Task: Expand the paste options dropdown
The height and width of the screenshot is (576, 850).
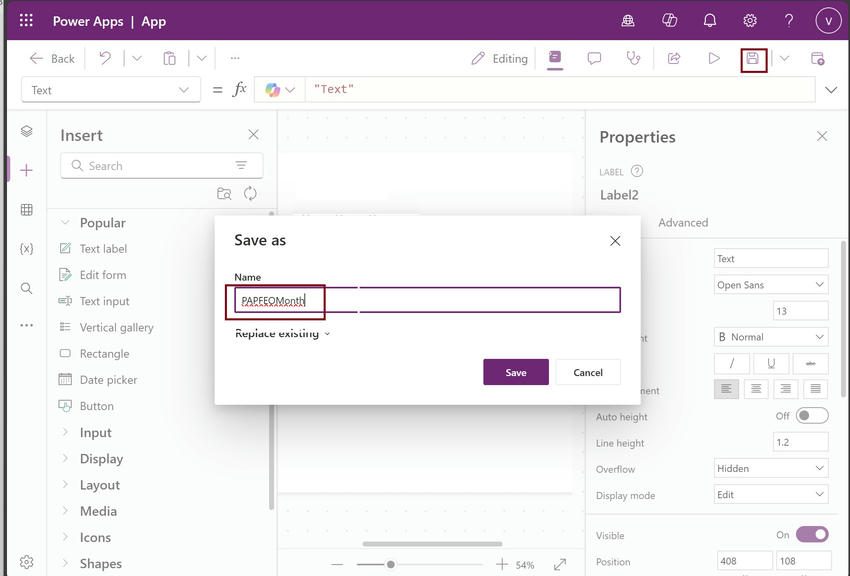Action: [x=202, y=58]
